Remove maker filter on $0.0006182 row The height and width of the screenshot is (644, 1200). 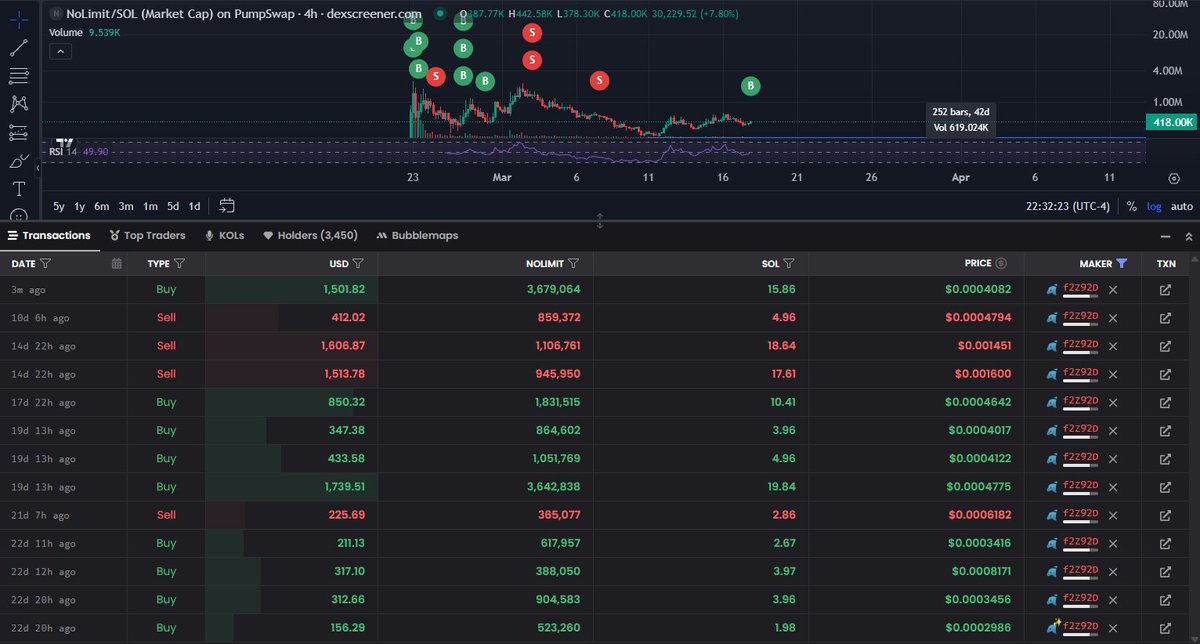point(1113,515)
